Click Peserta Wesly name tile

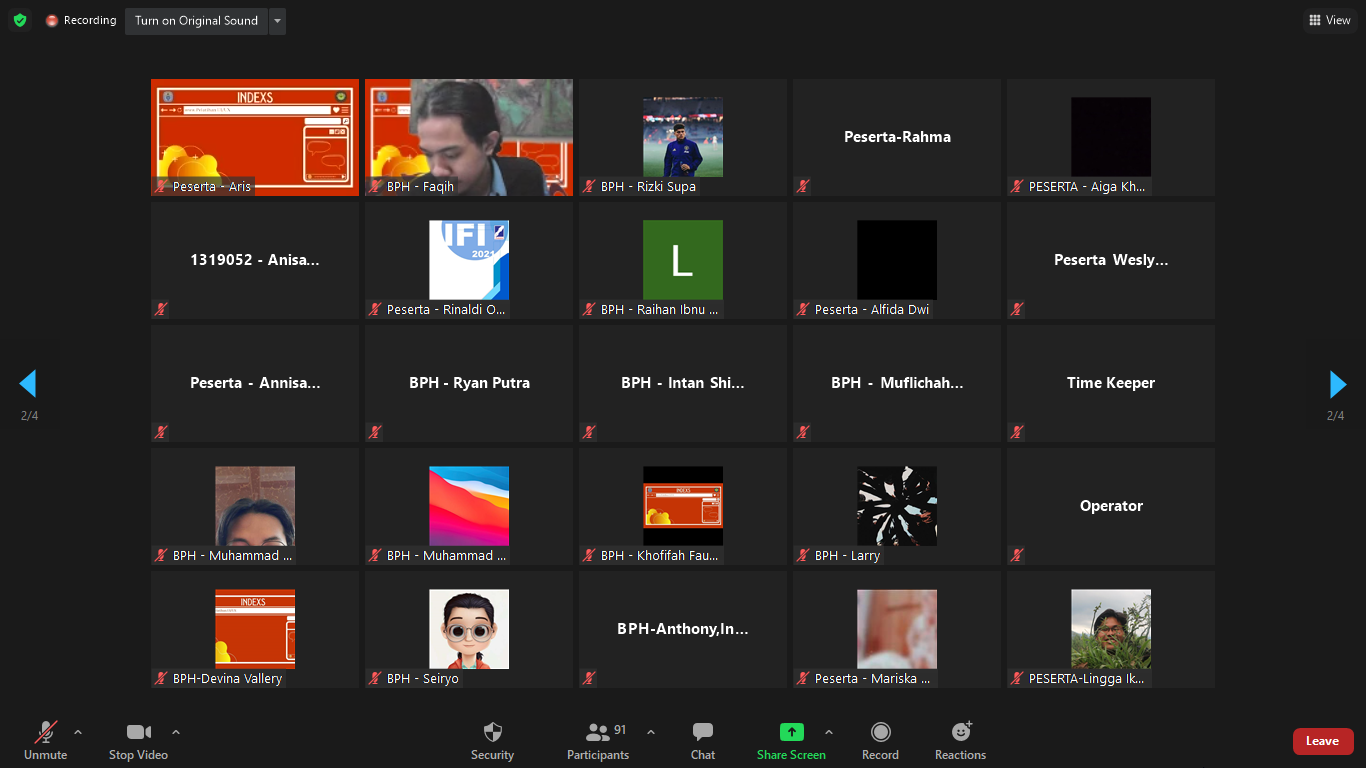click(x=1111, y=260)
